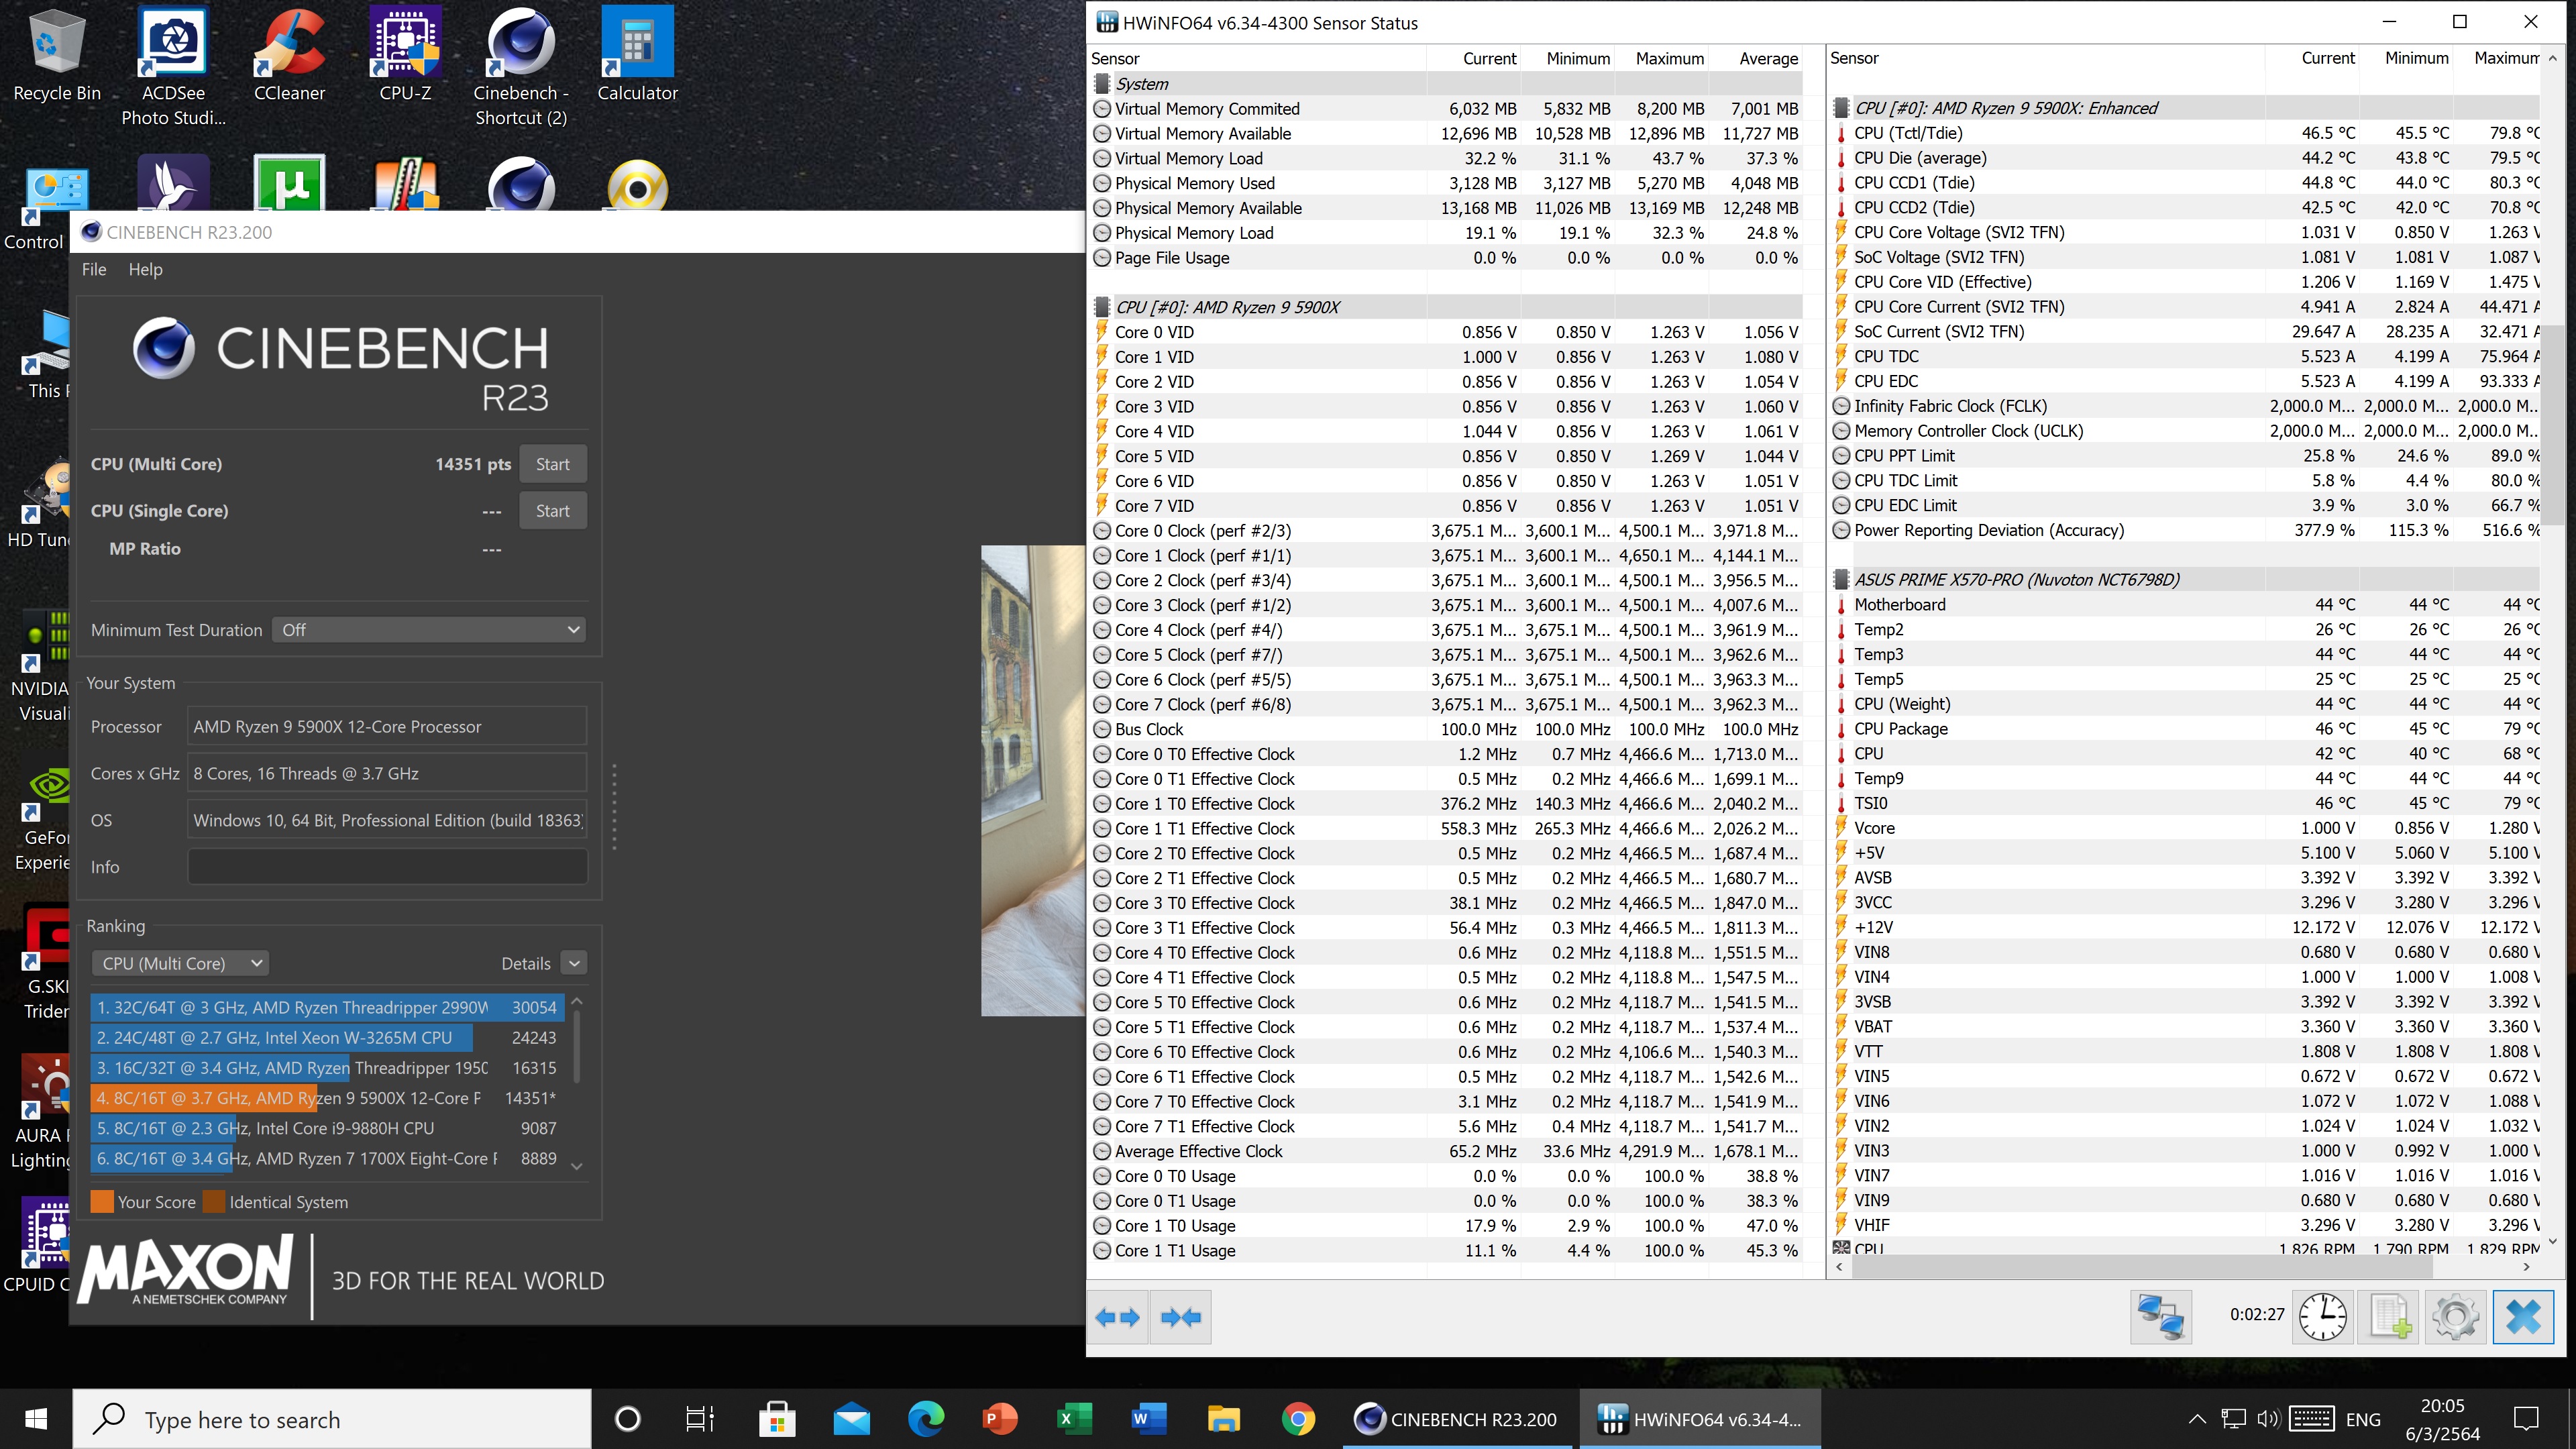The height and width of the screenshot is (1449, 2576).
Task: Open Windows Start menu
Action: 36,1419
